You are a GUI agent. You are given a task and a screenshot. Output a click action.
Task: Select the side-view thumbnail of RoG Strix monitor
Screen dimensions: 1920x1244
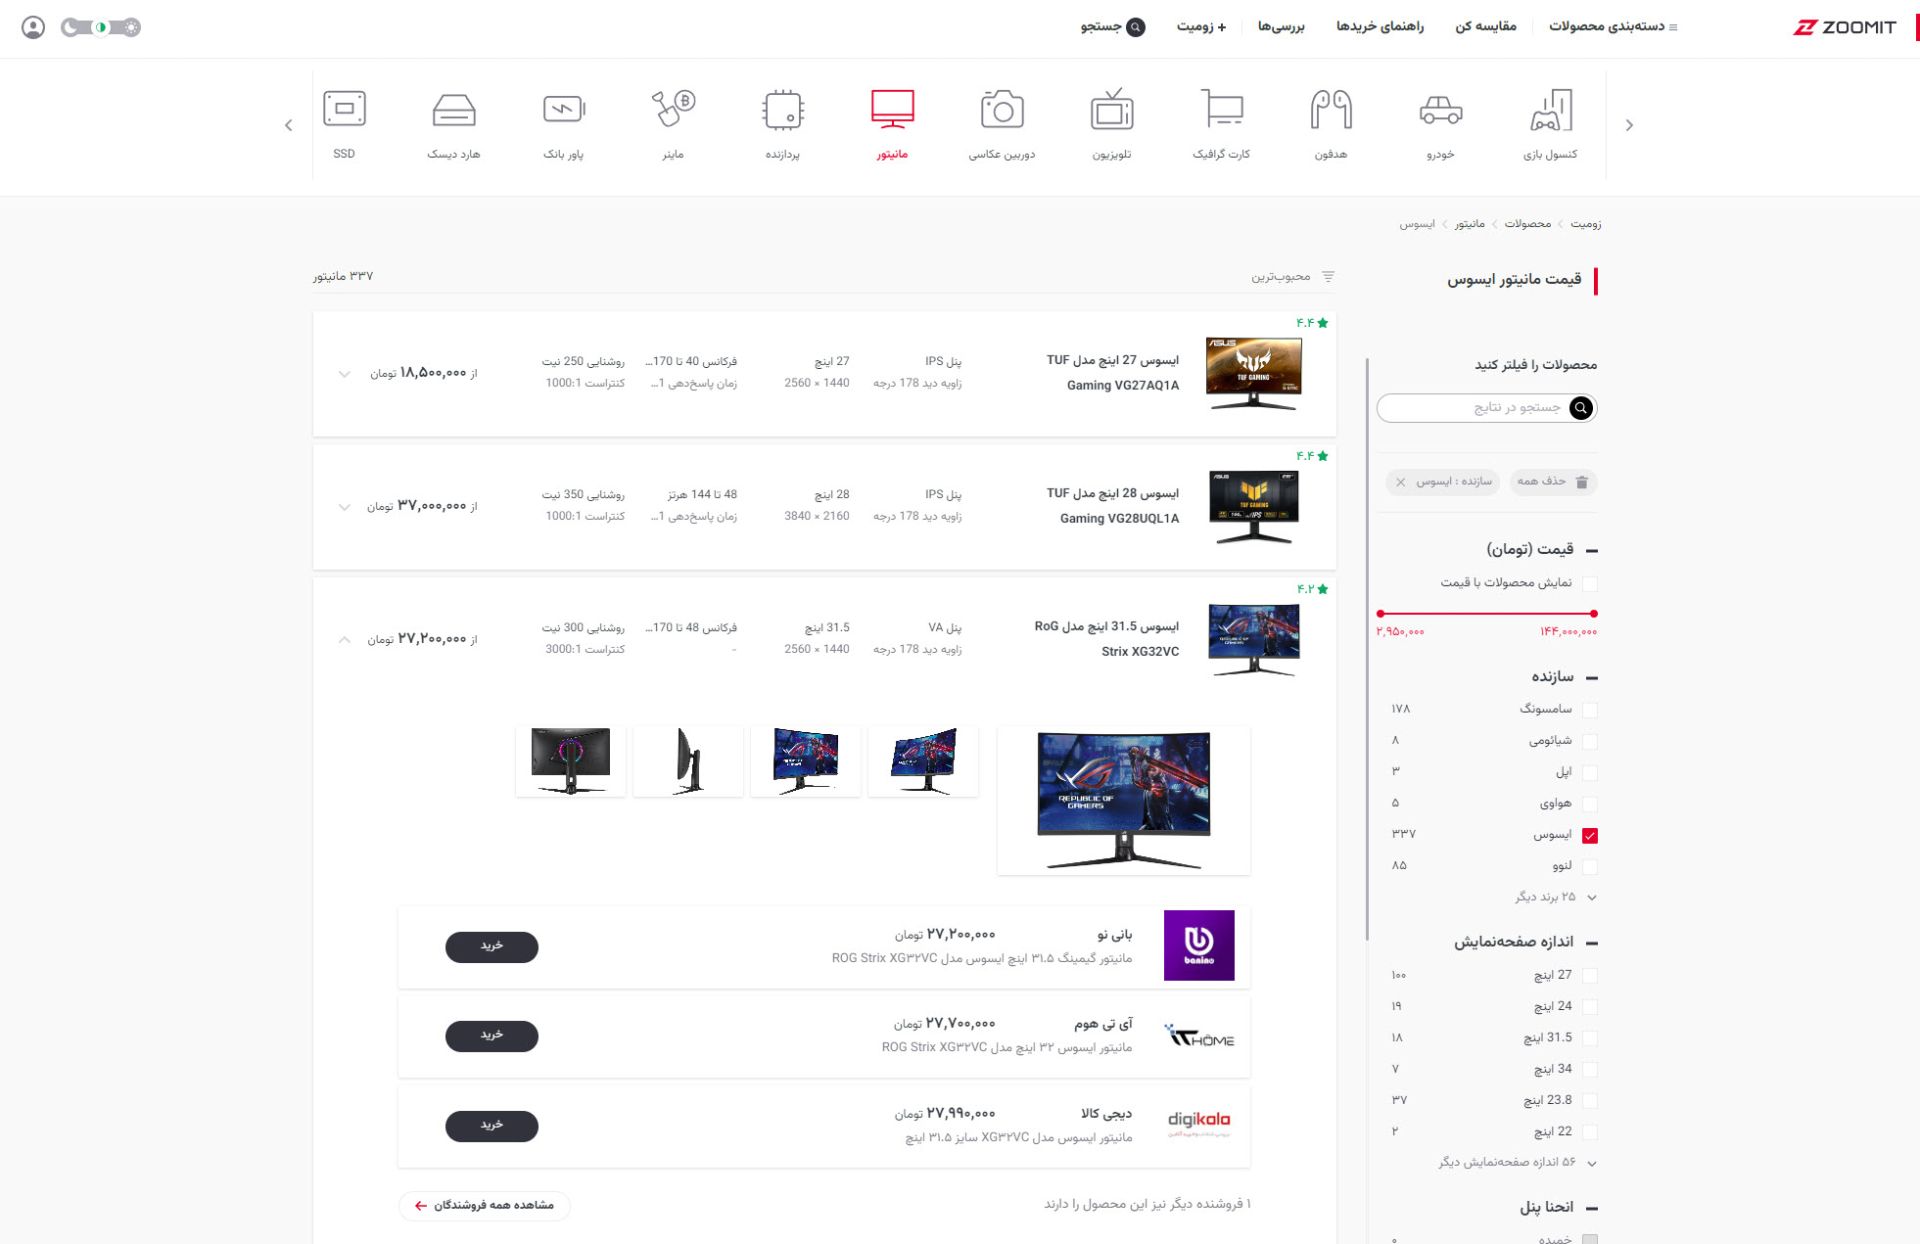point(687,759)
